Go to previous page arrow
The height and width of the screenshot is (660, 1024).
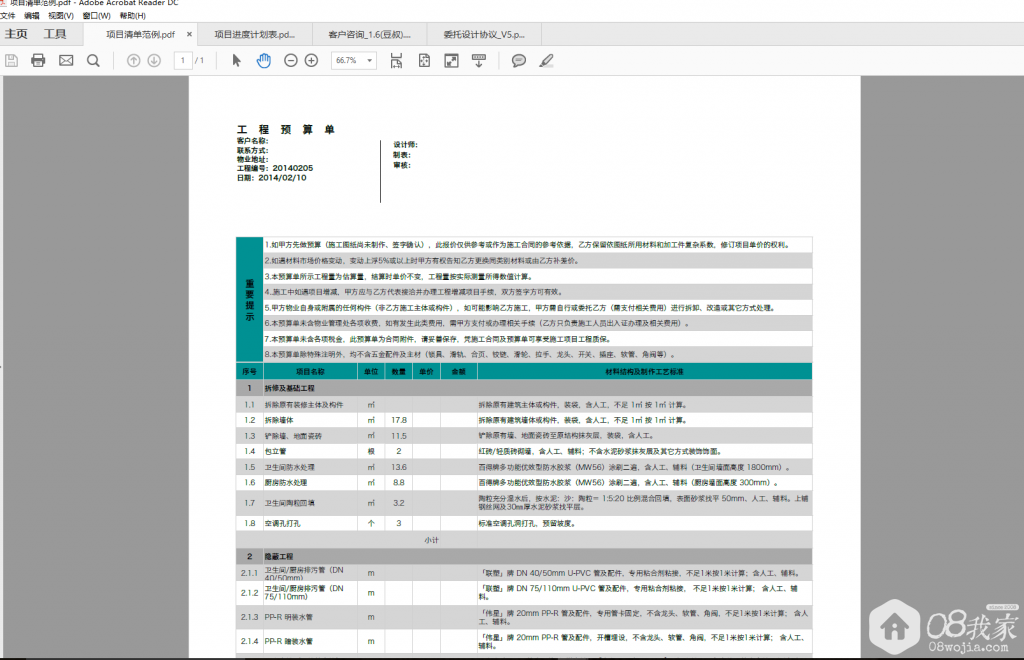click(133, 60)
